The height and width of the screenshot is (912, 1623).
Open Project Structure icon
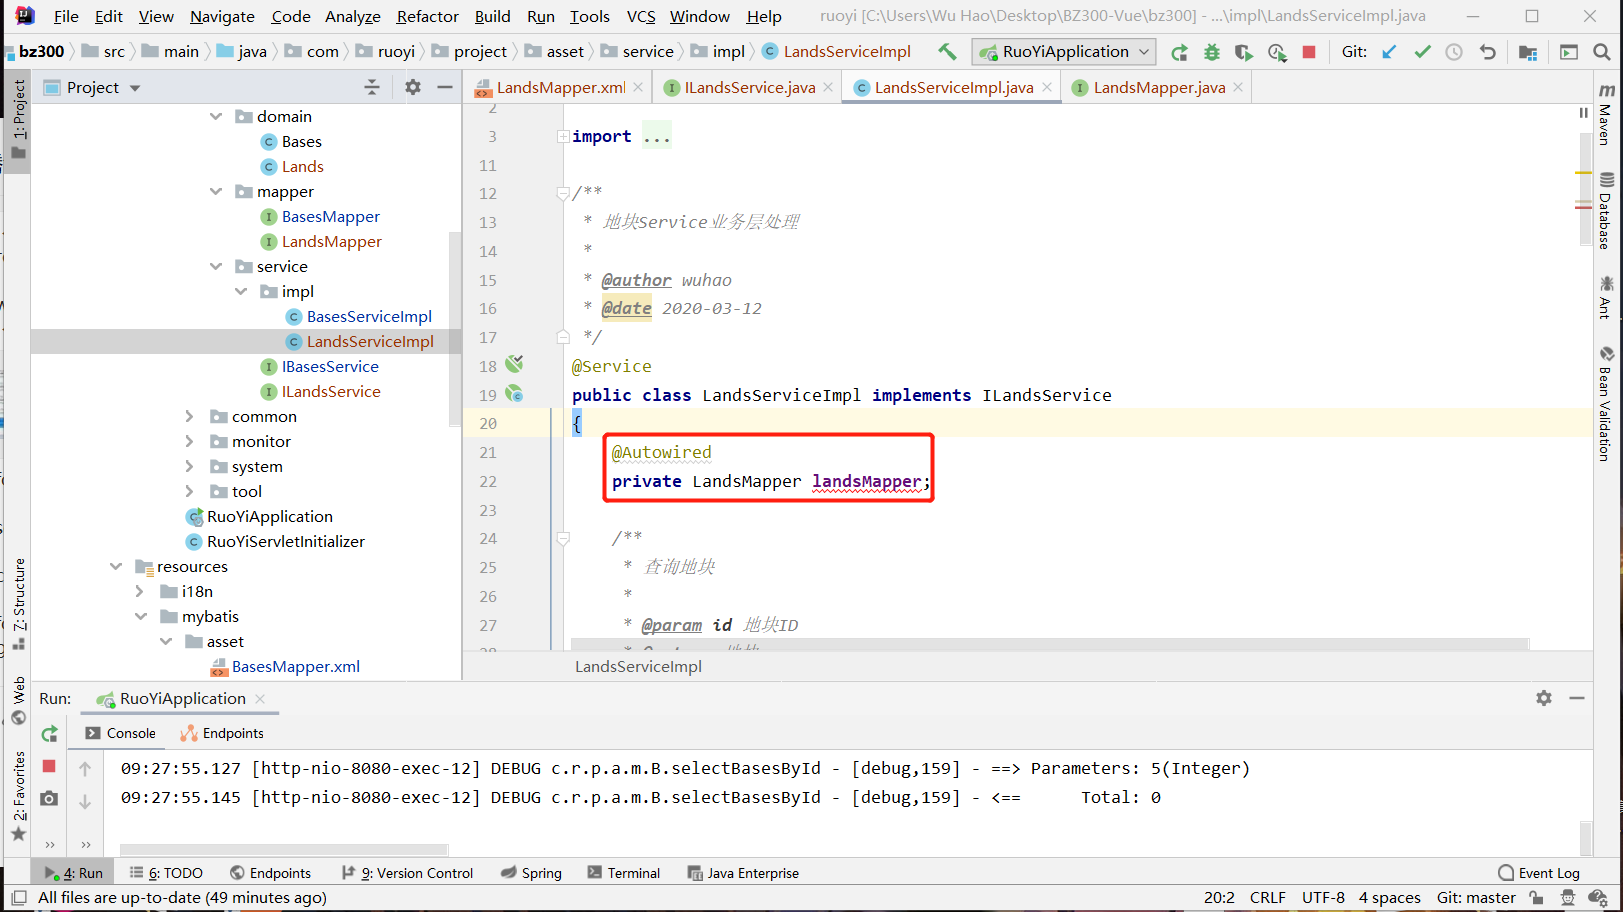click(1528, 52)
